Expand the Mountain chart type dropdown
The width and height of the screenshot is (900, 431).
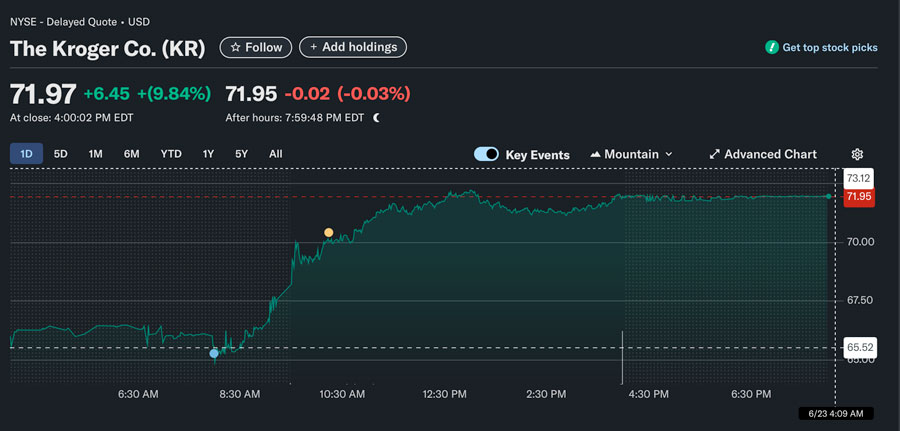tap(631, 154)
